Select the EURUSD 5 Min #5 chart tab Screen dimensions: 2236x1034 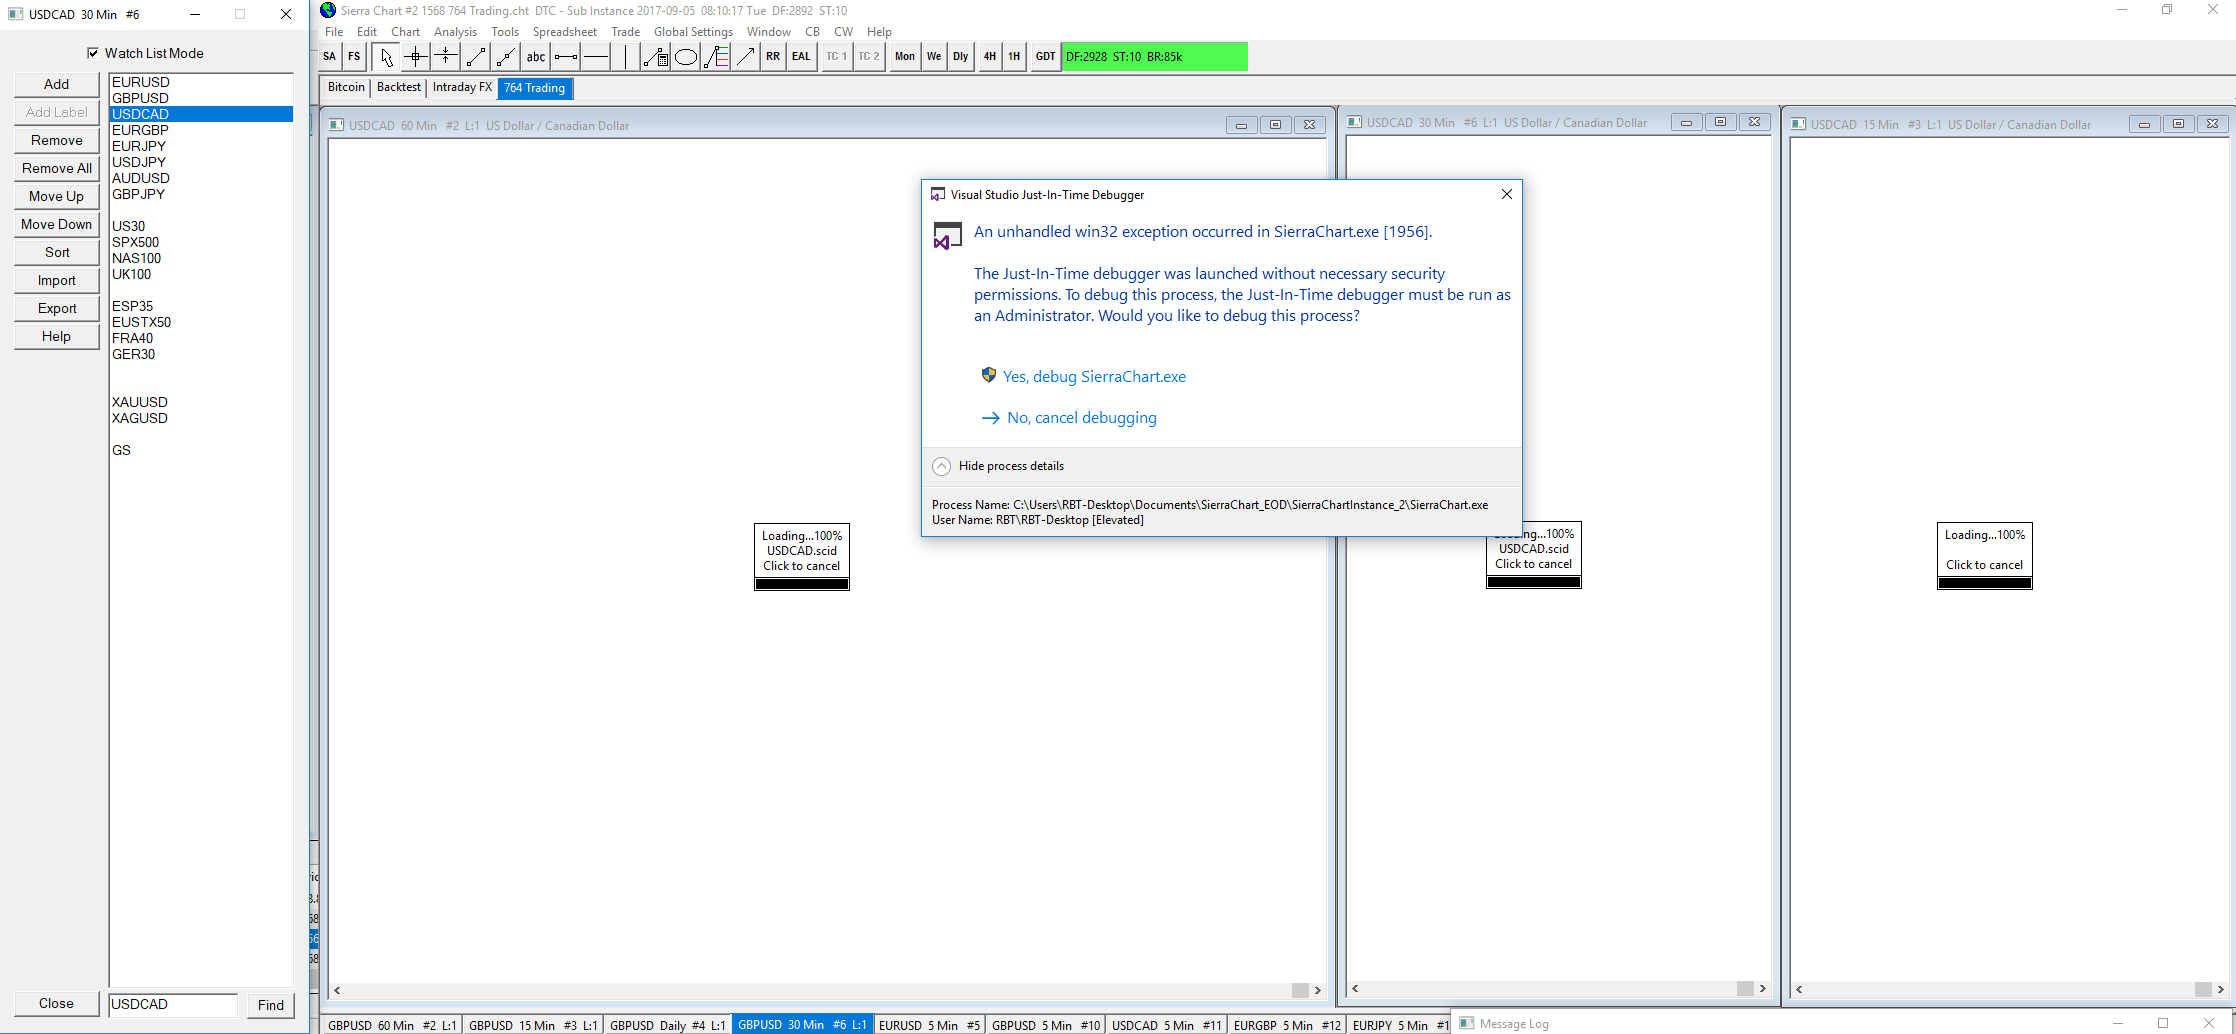pyautogui.click(x=929, y=1025)
